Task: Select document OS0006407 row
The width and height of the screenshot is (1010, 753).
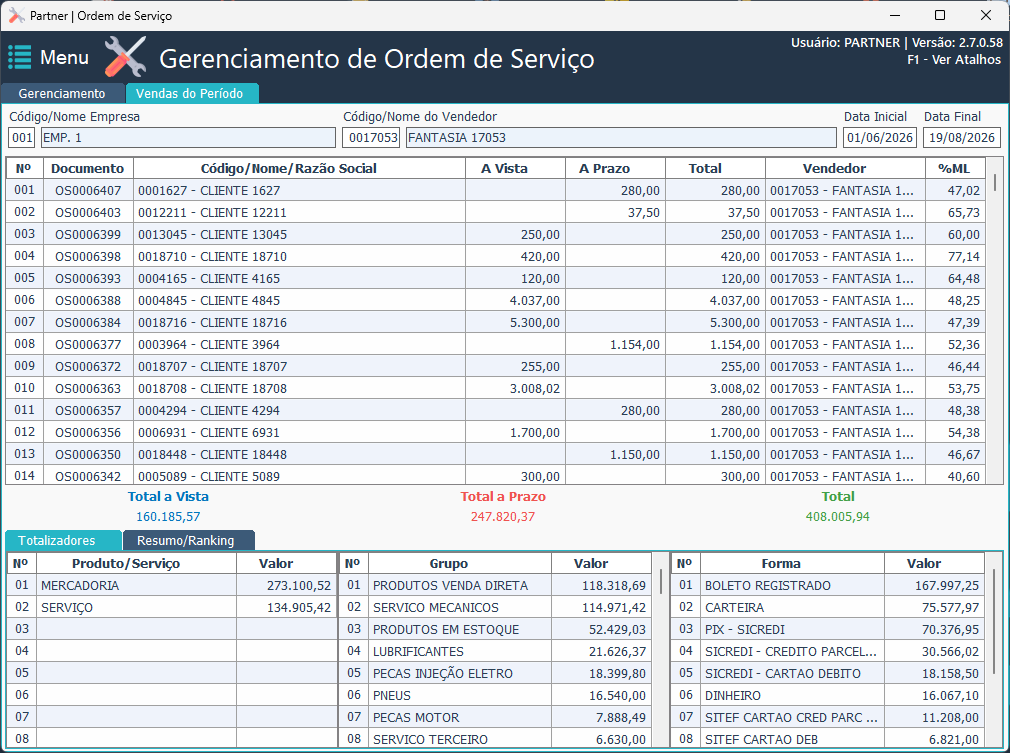Action: point(496,190)
